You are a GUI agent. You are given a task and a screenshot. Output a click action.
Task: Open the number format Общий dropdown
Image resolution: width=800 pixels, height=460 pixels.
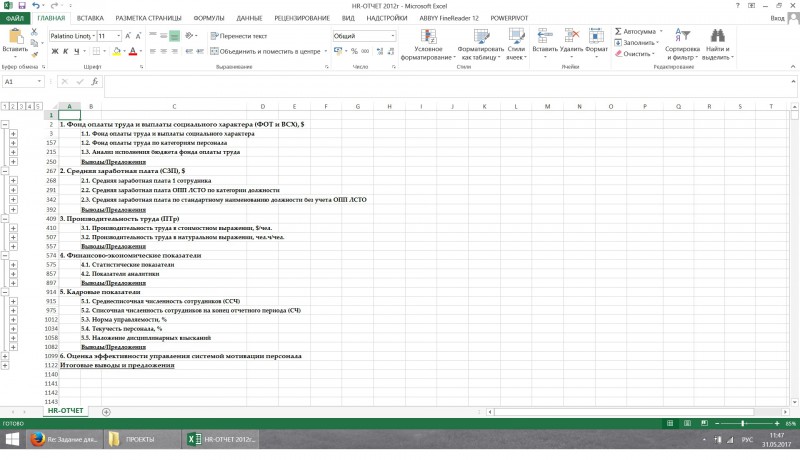pyautogui.click(x=392, y=36)
